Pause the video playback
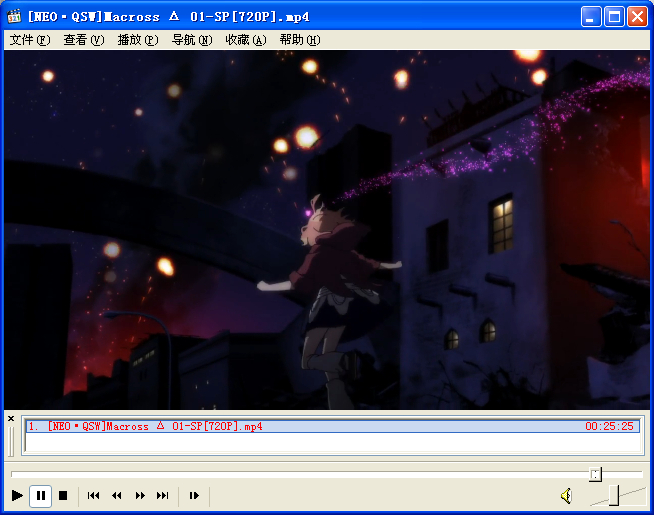 [x=40, y=495]
